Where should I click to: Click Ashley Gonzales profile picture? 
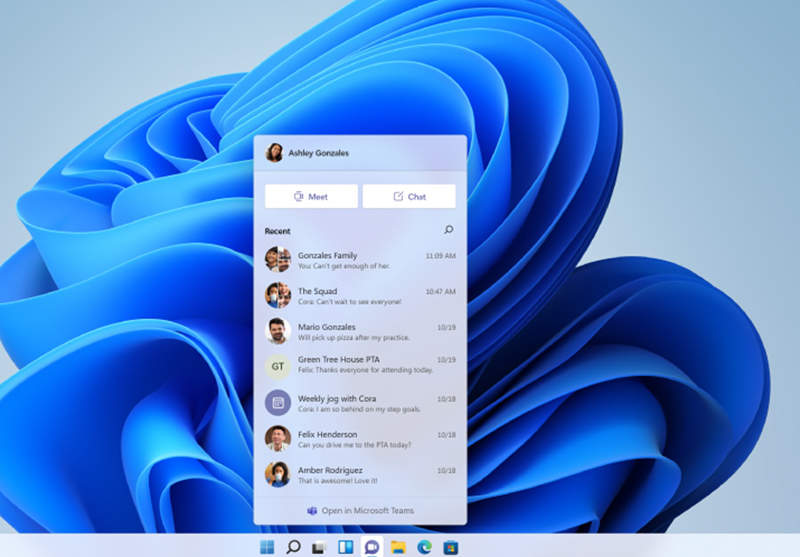274,153
